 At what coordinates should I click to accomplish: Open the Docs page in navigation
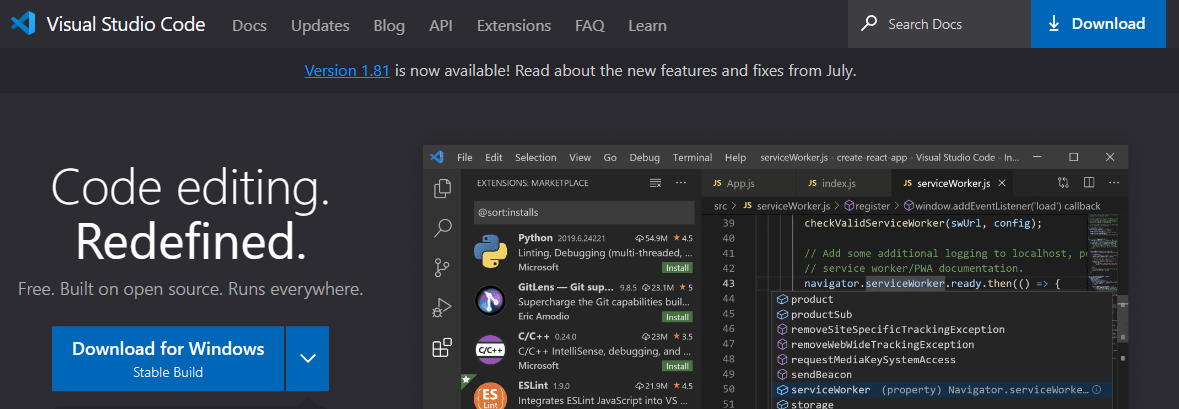tap(250, 26)
